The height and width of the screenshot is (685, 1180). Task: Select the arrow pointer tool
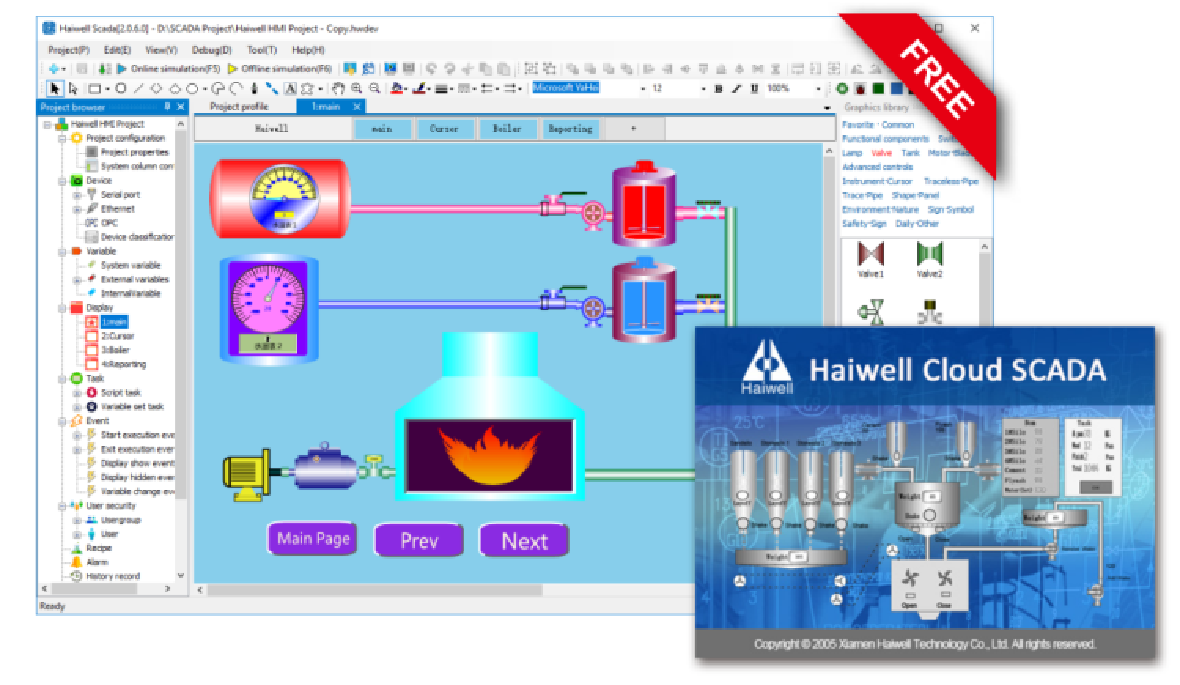(55, 88)
